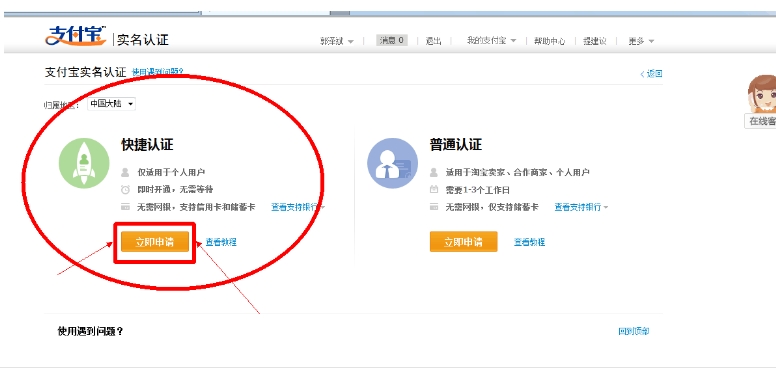Click the 返回 back link
776x368 pixels.
point(651,74)
